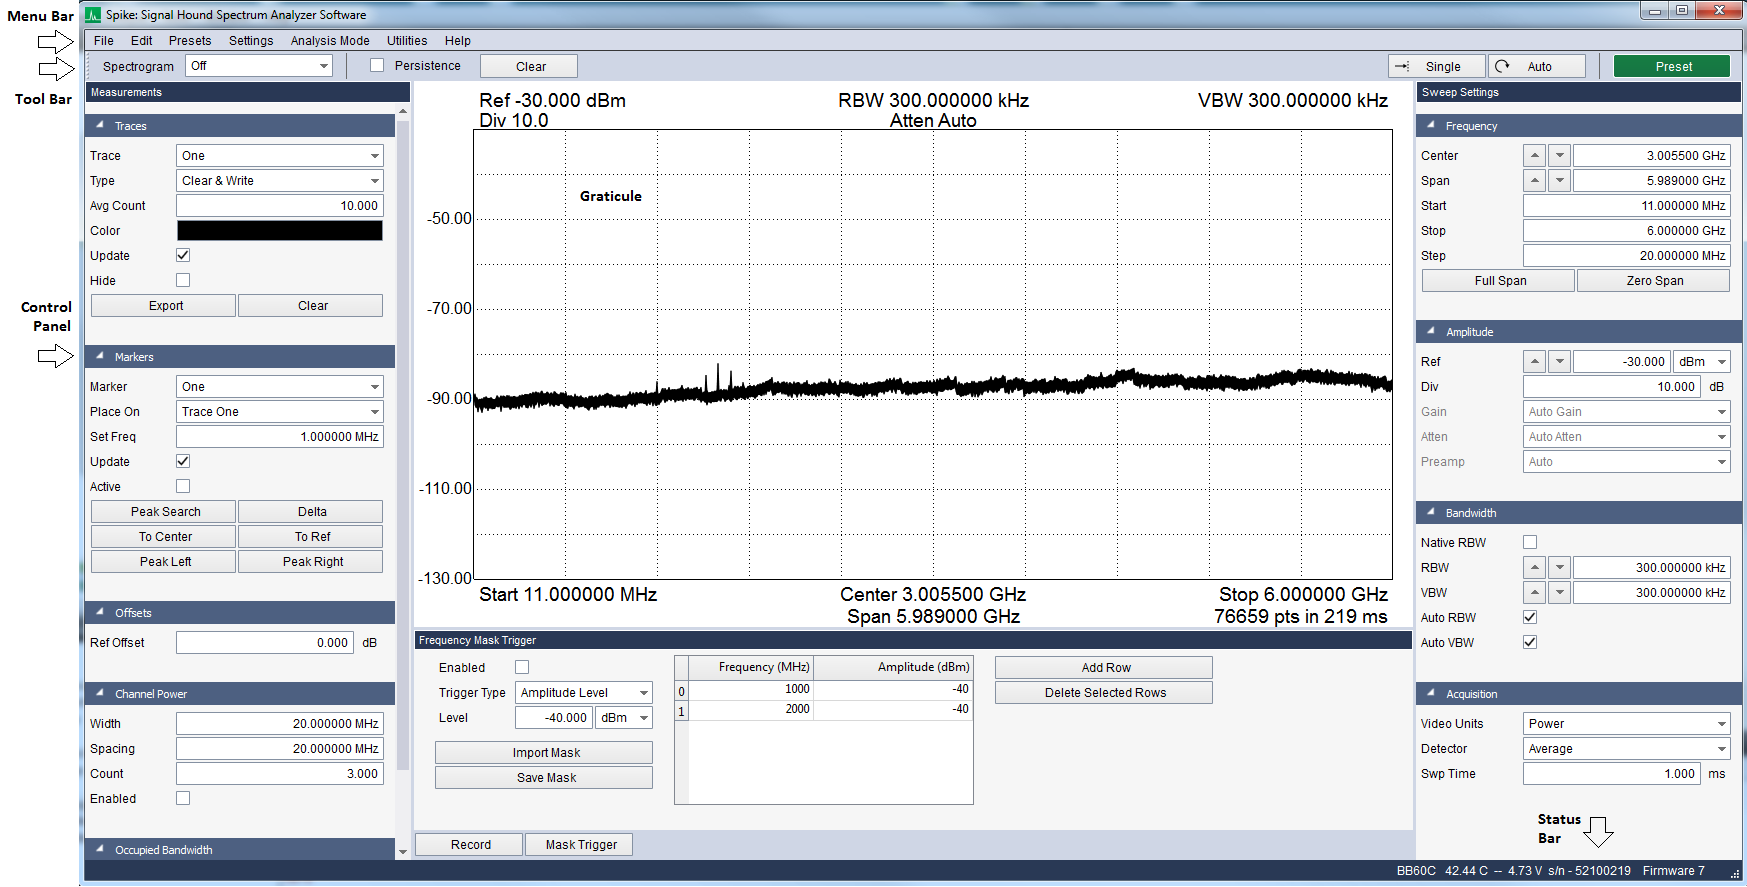Uncheck the Auto VBW checkbox
This screenshot has height=887, width=1747.
(x=1530, y=643)
